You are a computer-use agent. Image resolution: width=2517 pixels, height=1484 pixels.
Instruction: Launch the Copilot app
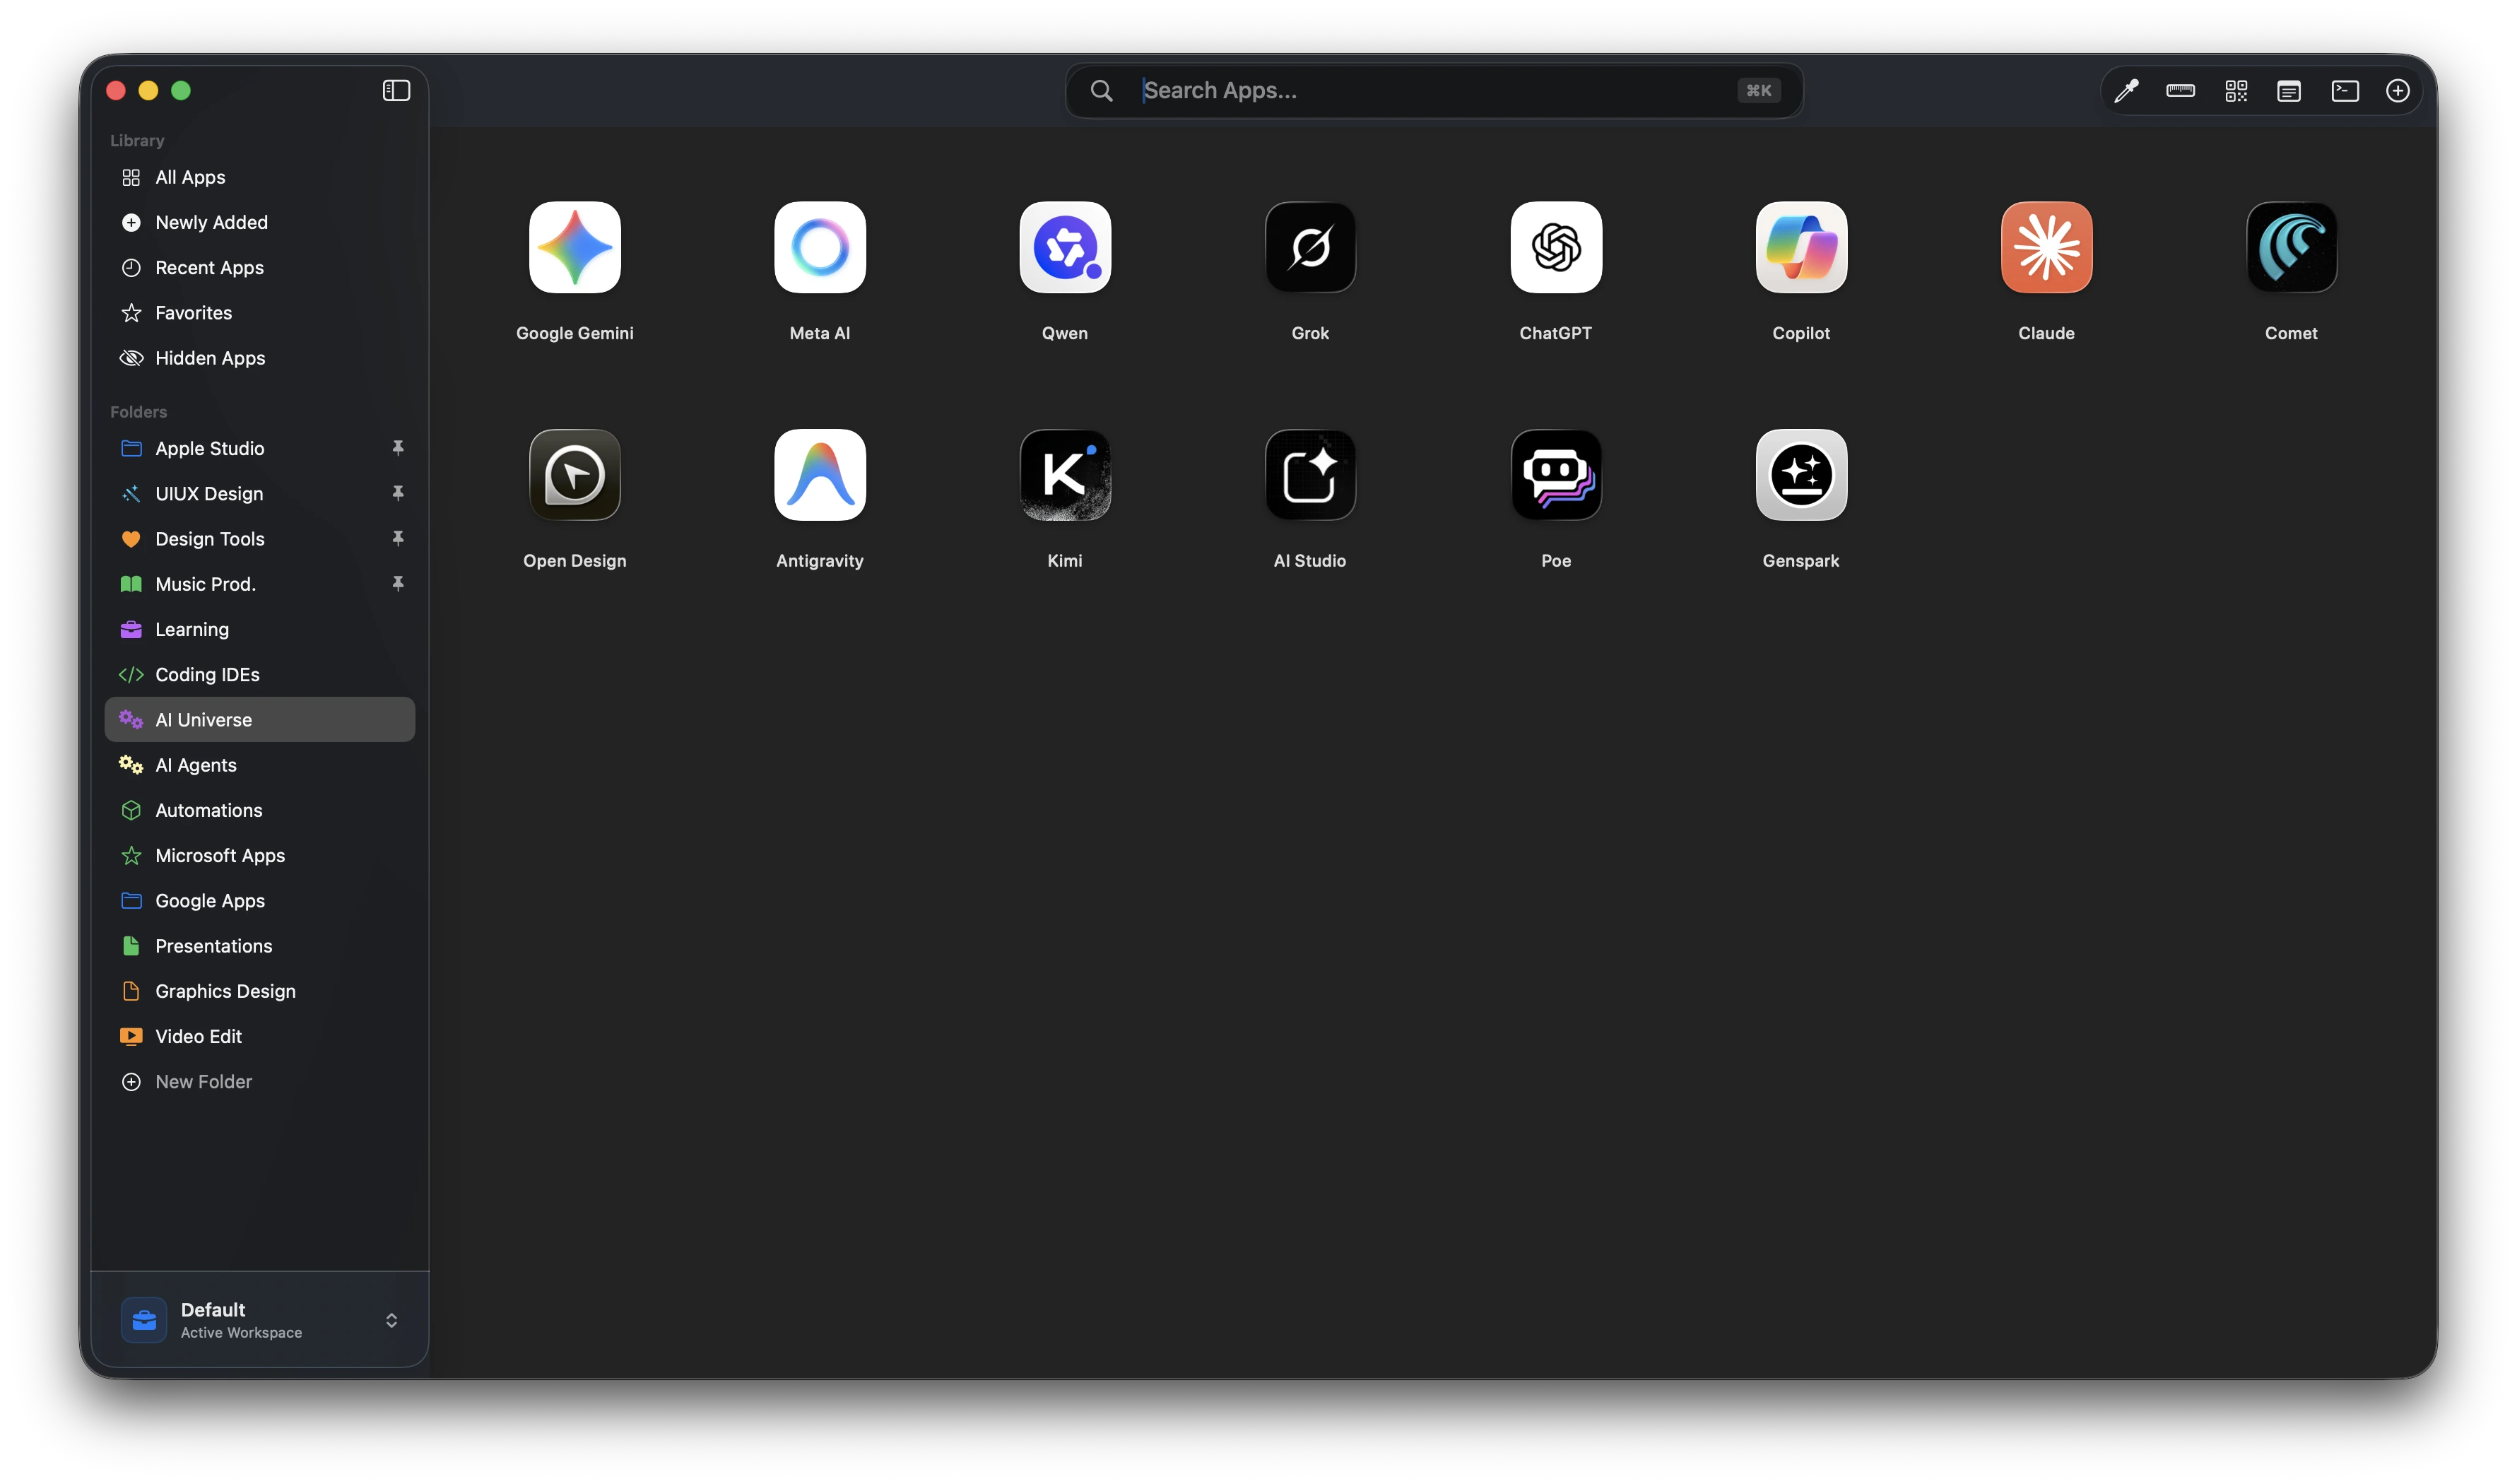click(x=1801, y=247)
